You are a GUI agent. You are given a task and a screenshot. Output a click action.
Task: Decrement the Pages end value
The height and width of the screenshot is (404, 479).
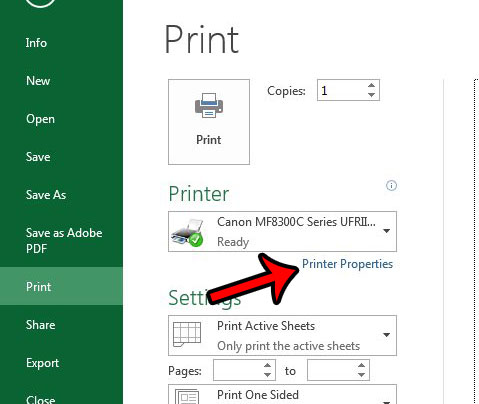[361, 375]
